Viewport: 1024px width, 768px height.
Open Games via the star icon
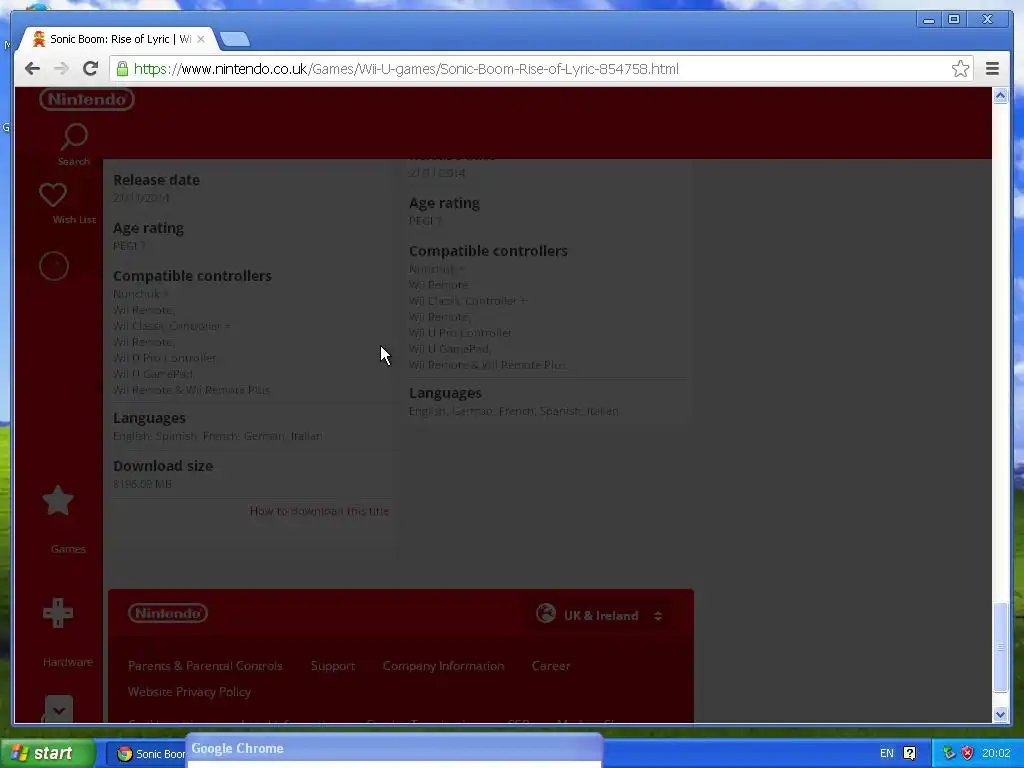click(x=57, y=501)
